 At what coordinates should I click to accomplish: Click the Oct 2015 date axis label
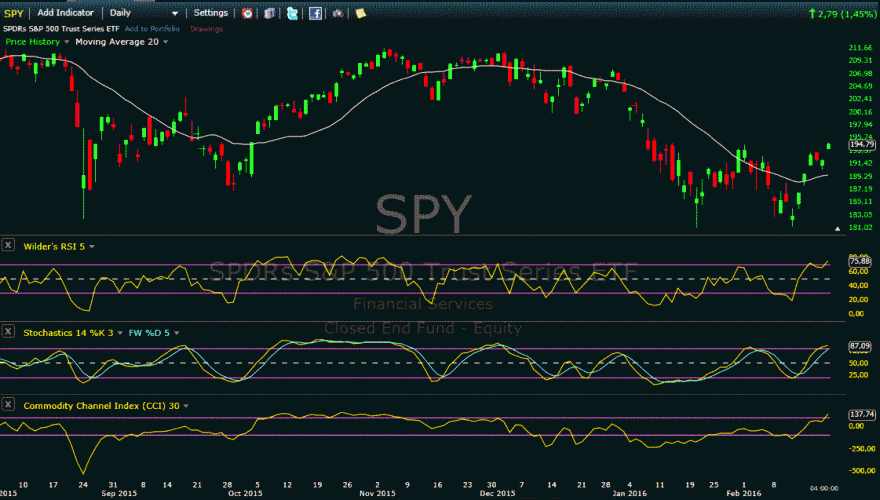pyautogui.click(x=245, y=493)
